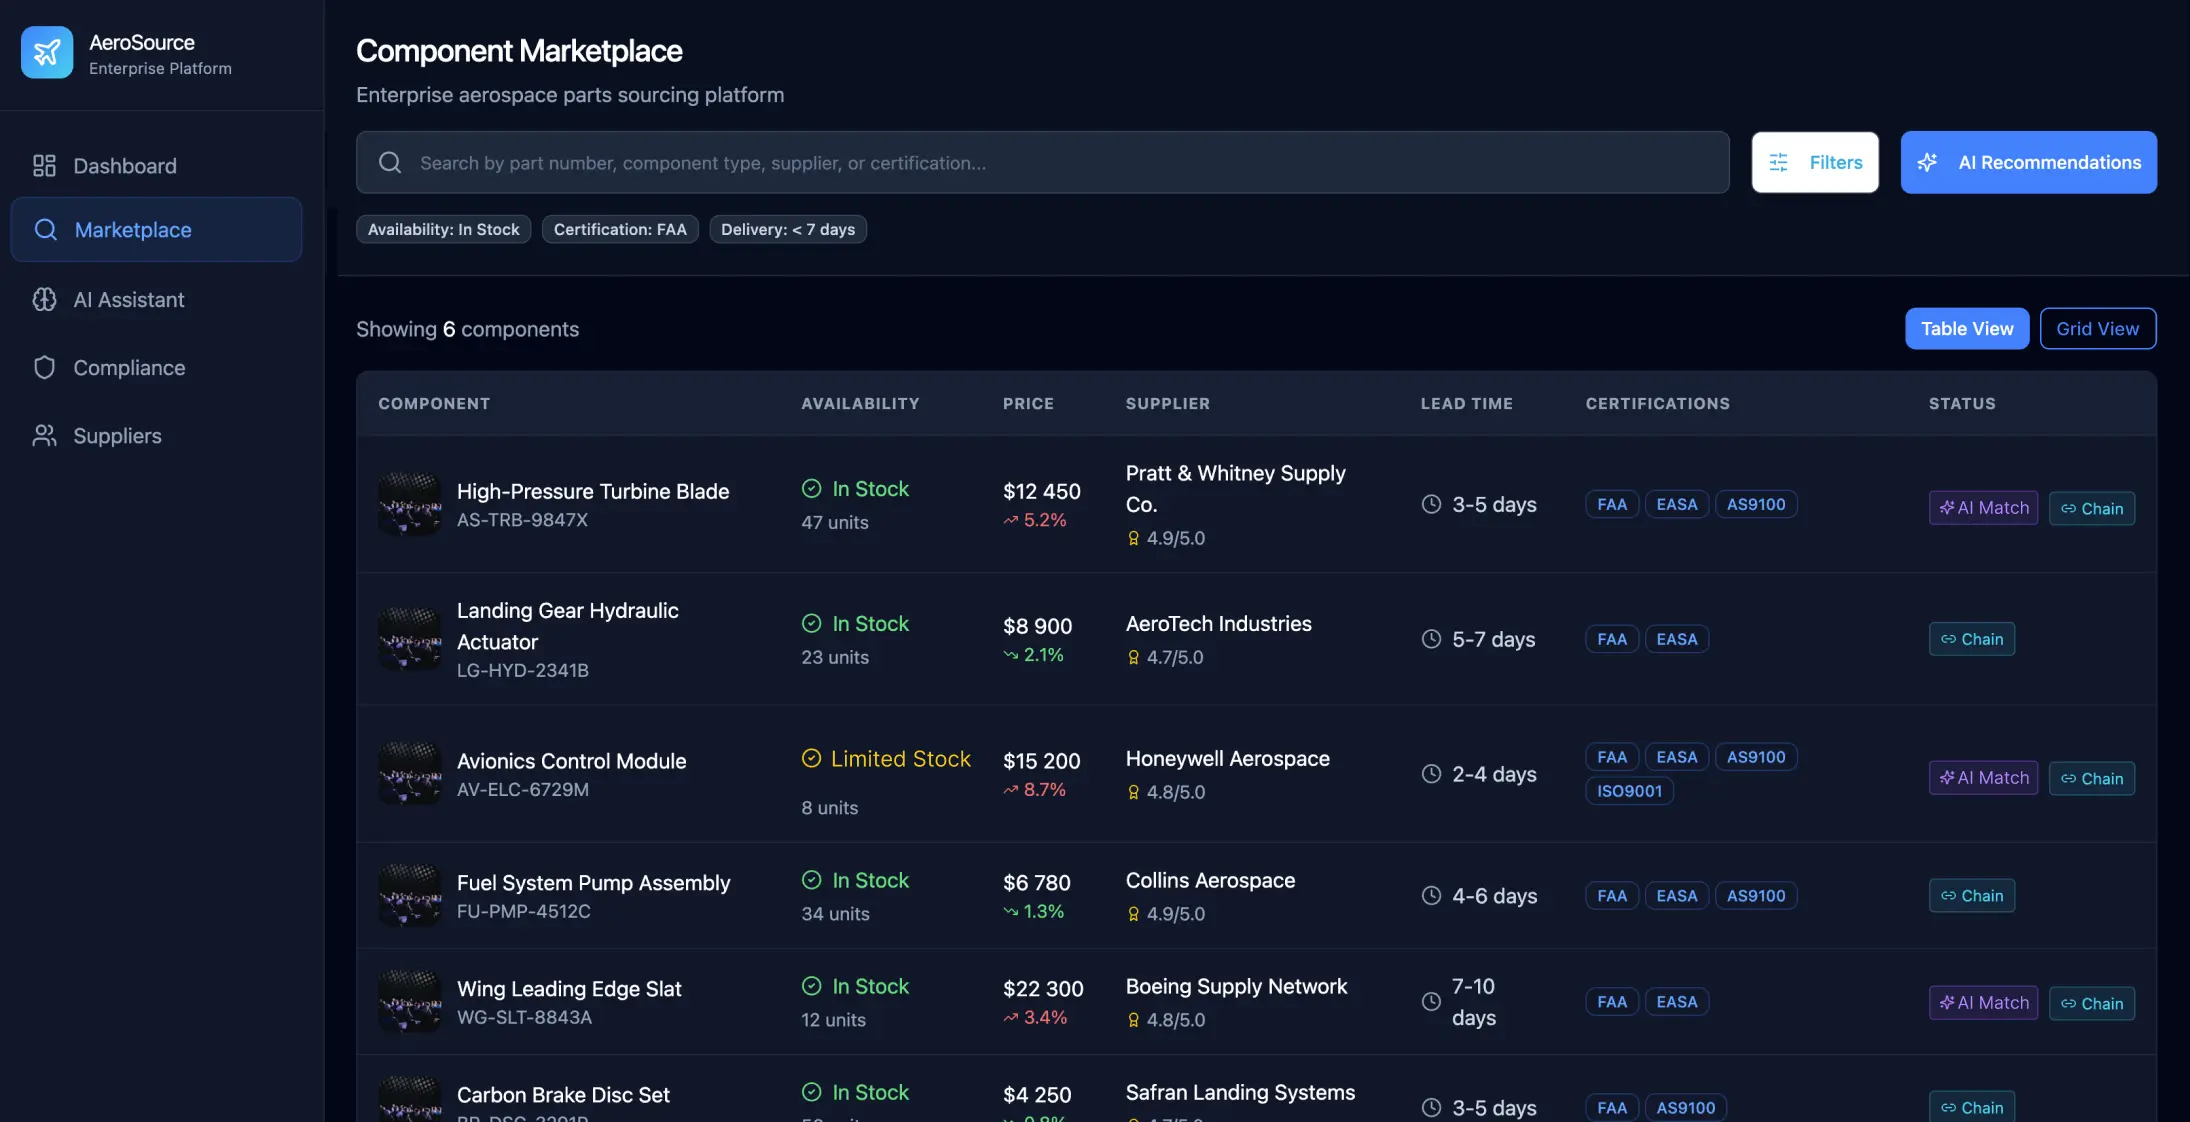The image size is (2190, 1122).
Task: Toggle the Availability: In Stock filter chip
Action: click(x=443, y=229)
